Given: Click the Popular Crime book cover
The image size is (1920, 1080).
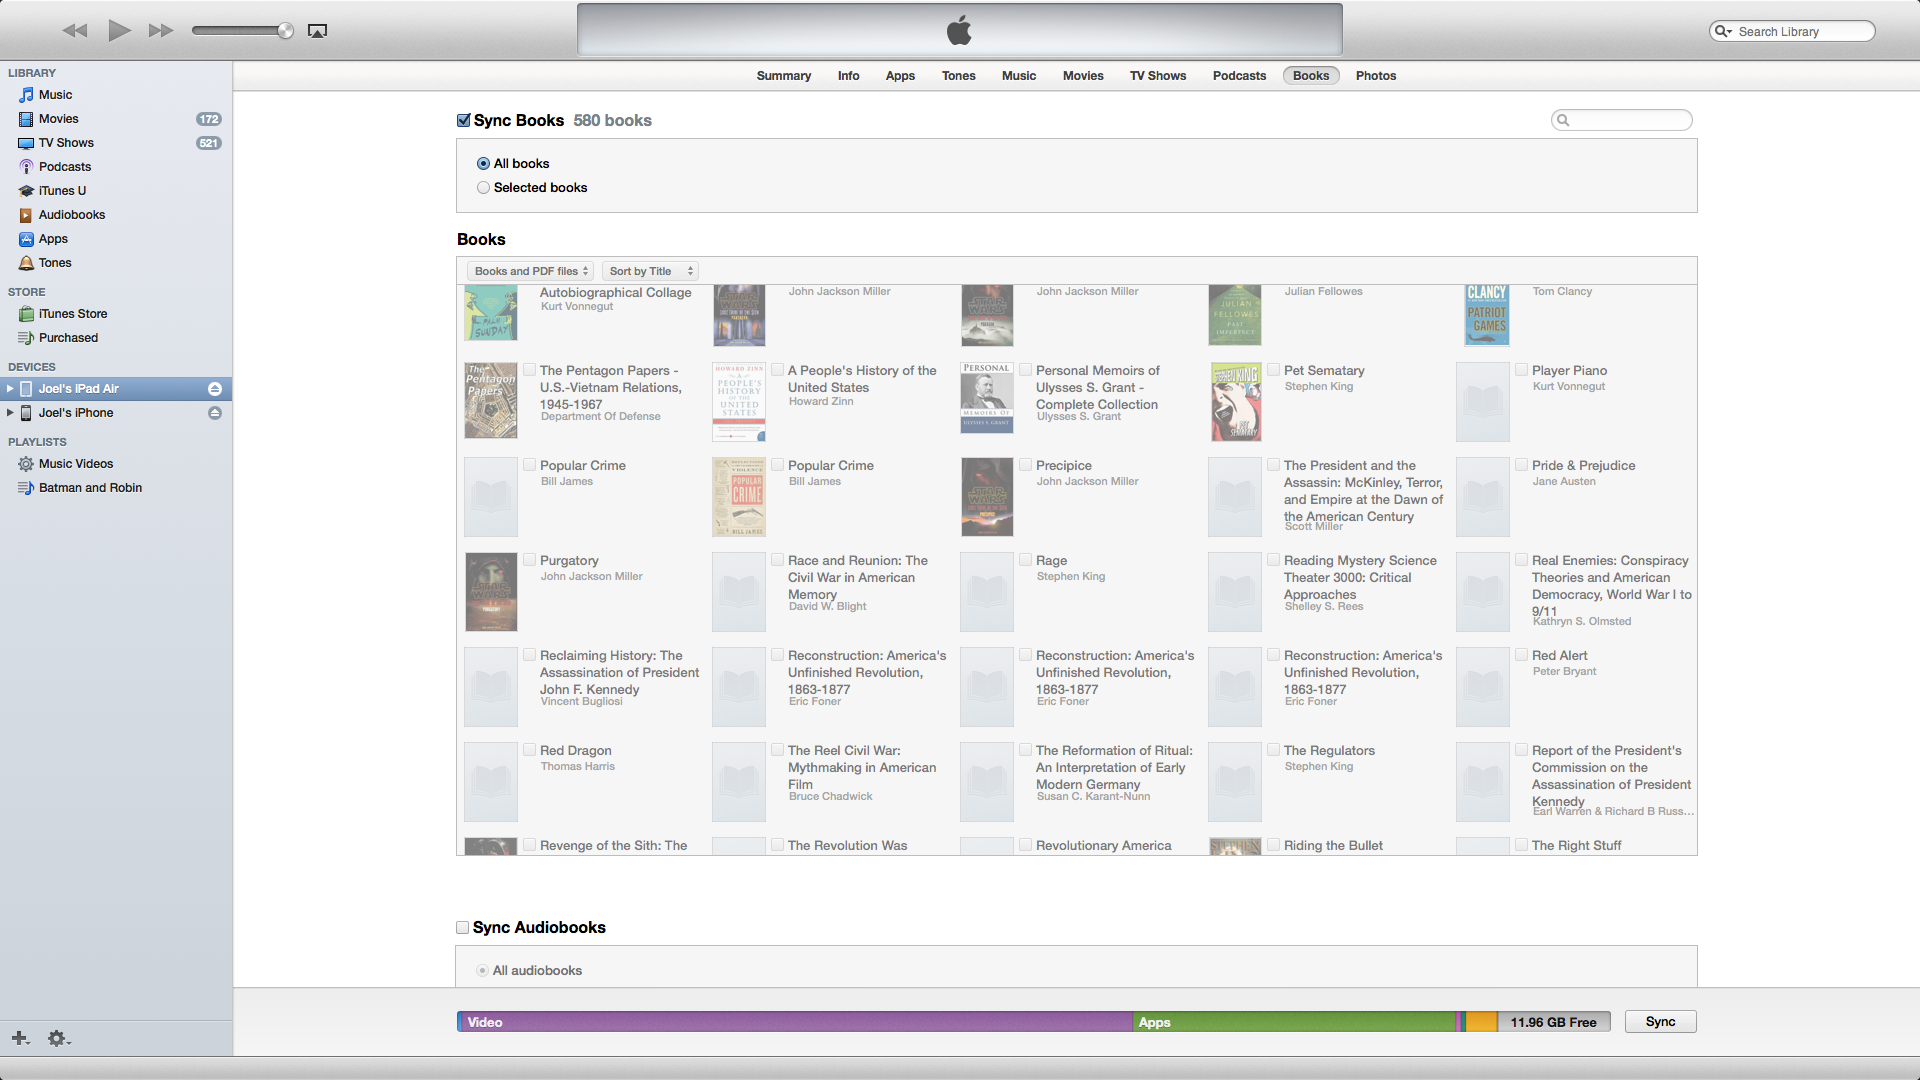Looking at the screenshot, I should [x=739, y=497].
